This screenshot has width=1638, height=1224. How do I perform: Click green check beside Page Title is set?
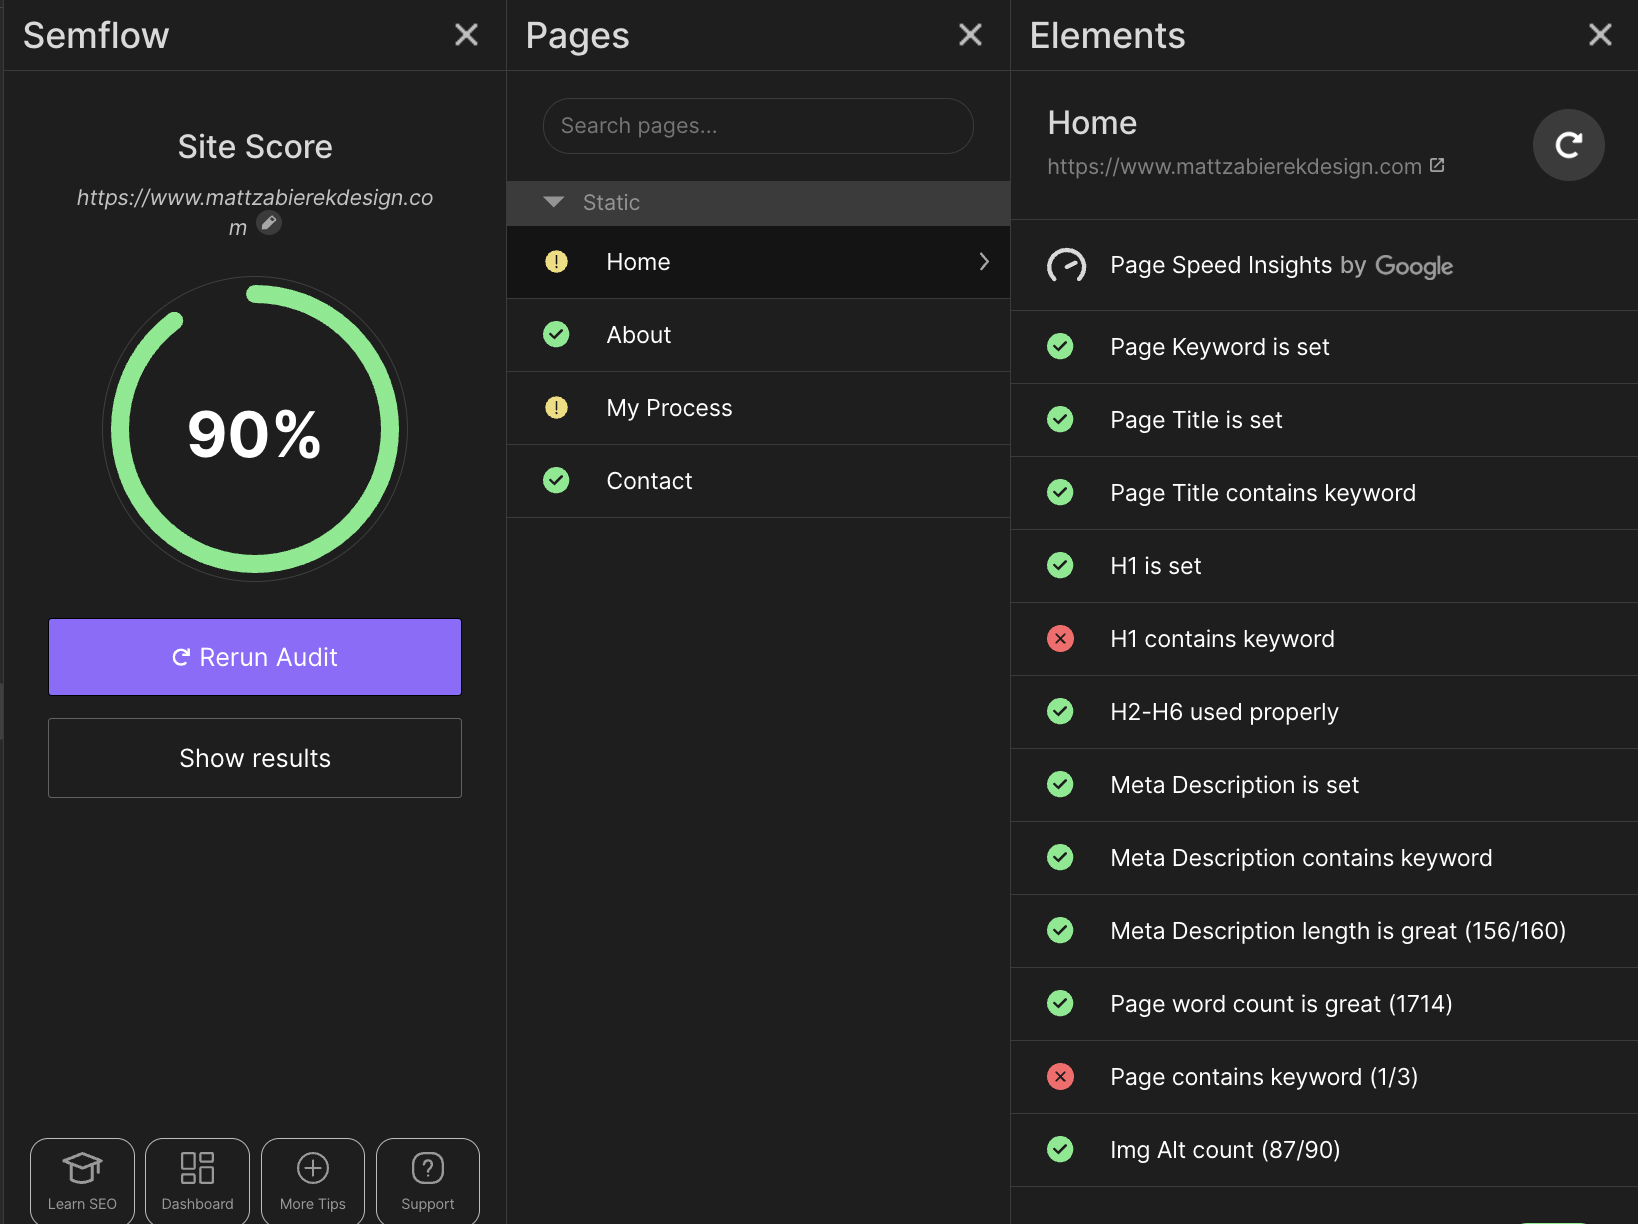point(1060,420)
